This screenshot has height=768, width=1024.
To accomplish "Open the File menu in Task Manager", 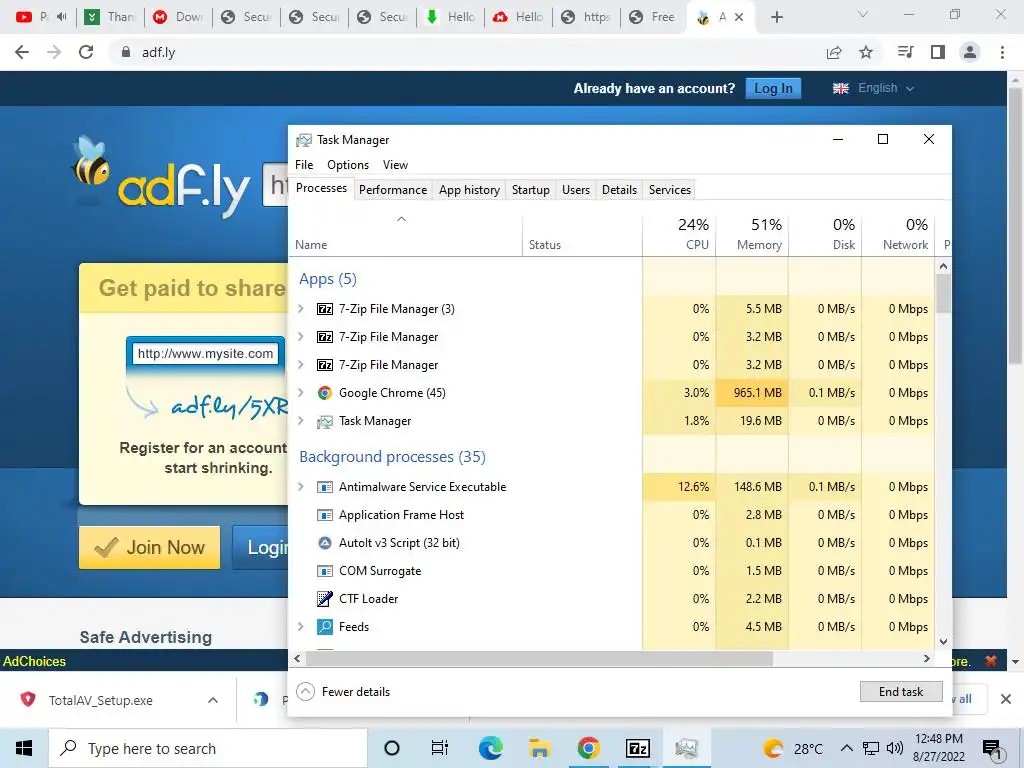I will (304, 165).
